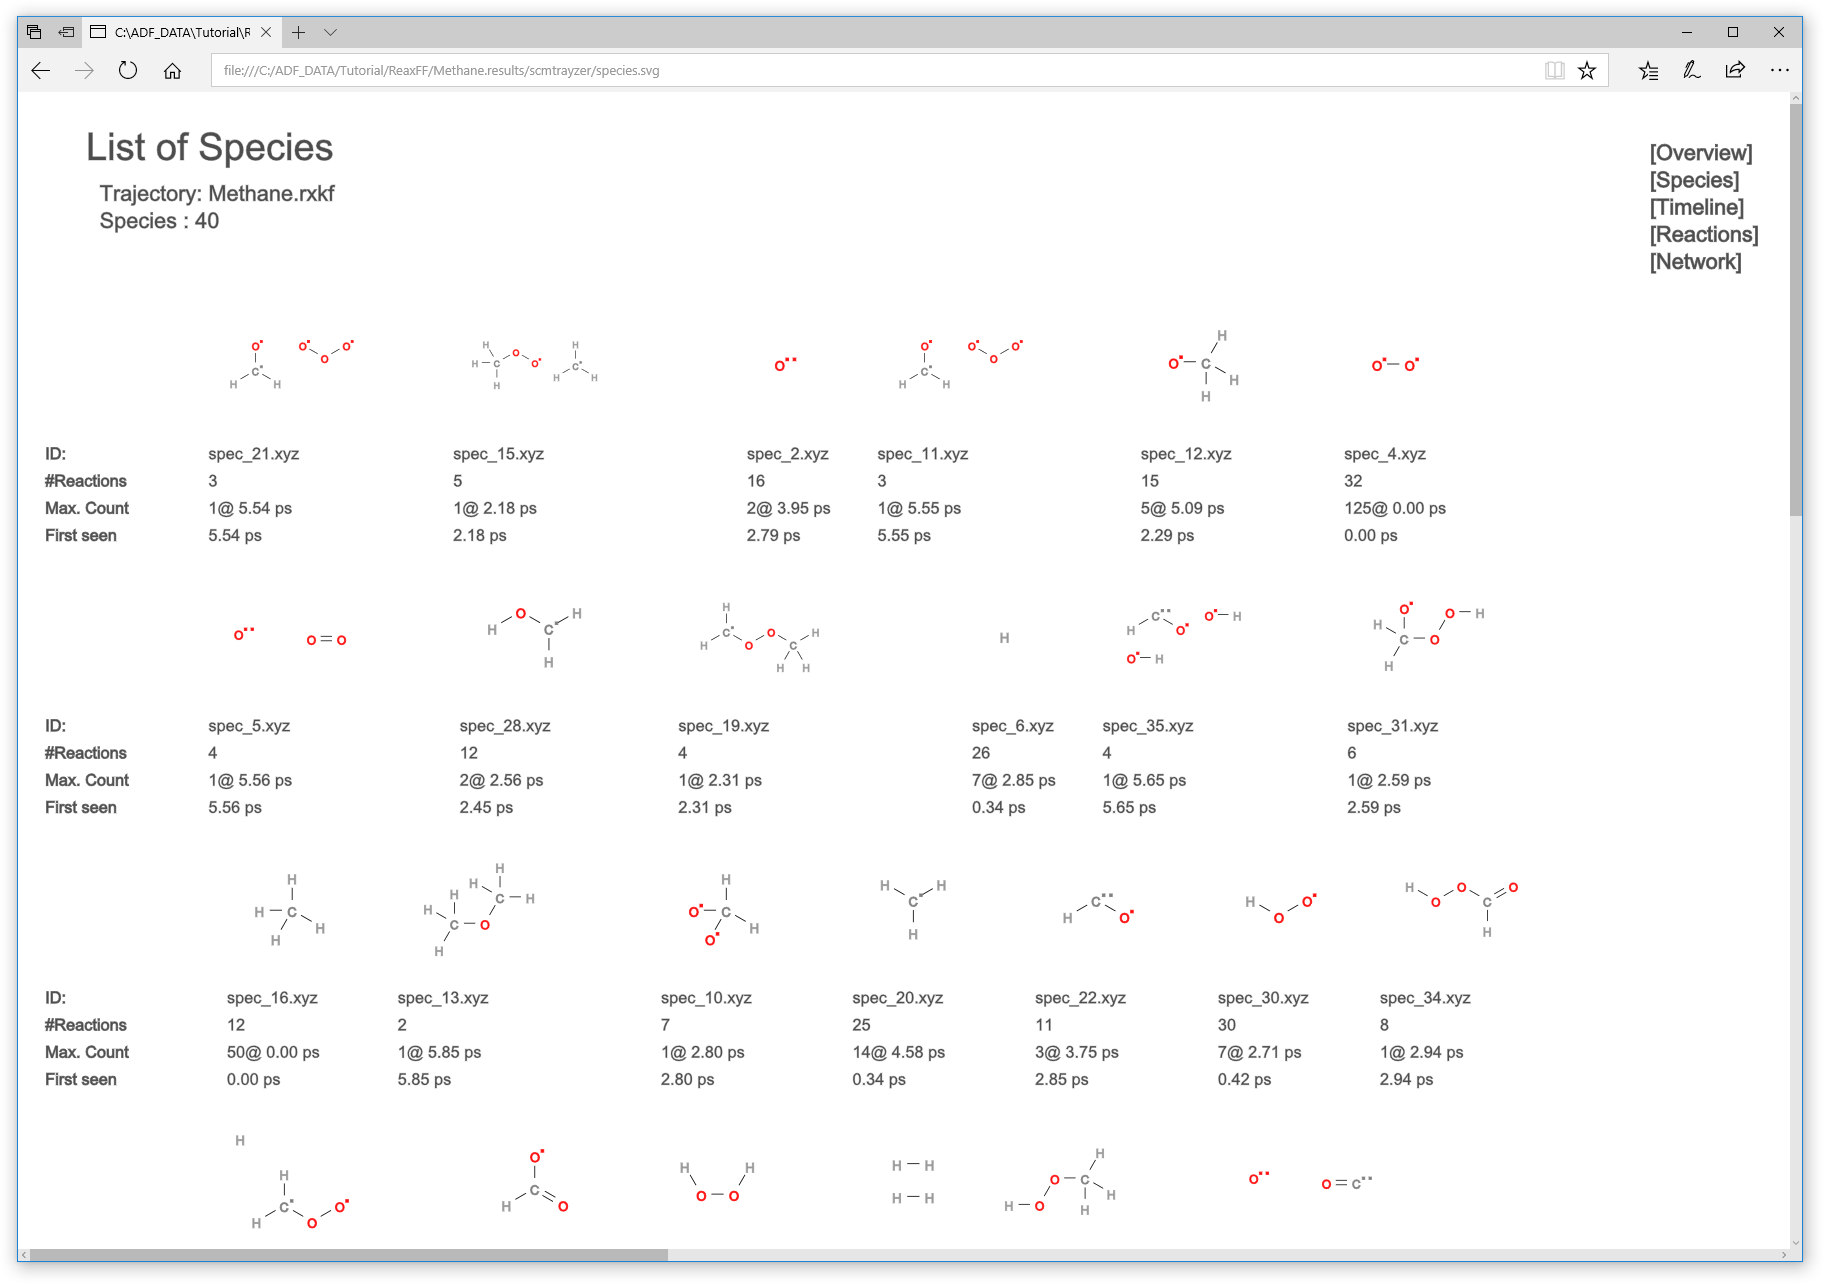The height and width of the screenshot is (1284, 1824).
Task: Refresh the species.svg page
Action: point(128,70)
